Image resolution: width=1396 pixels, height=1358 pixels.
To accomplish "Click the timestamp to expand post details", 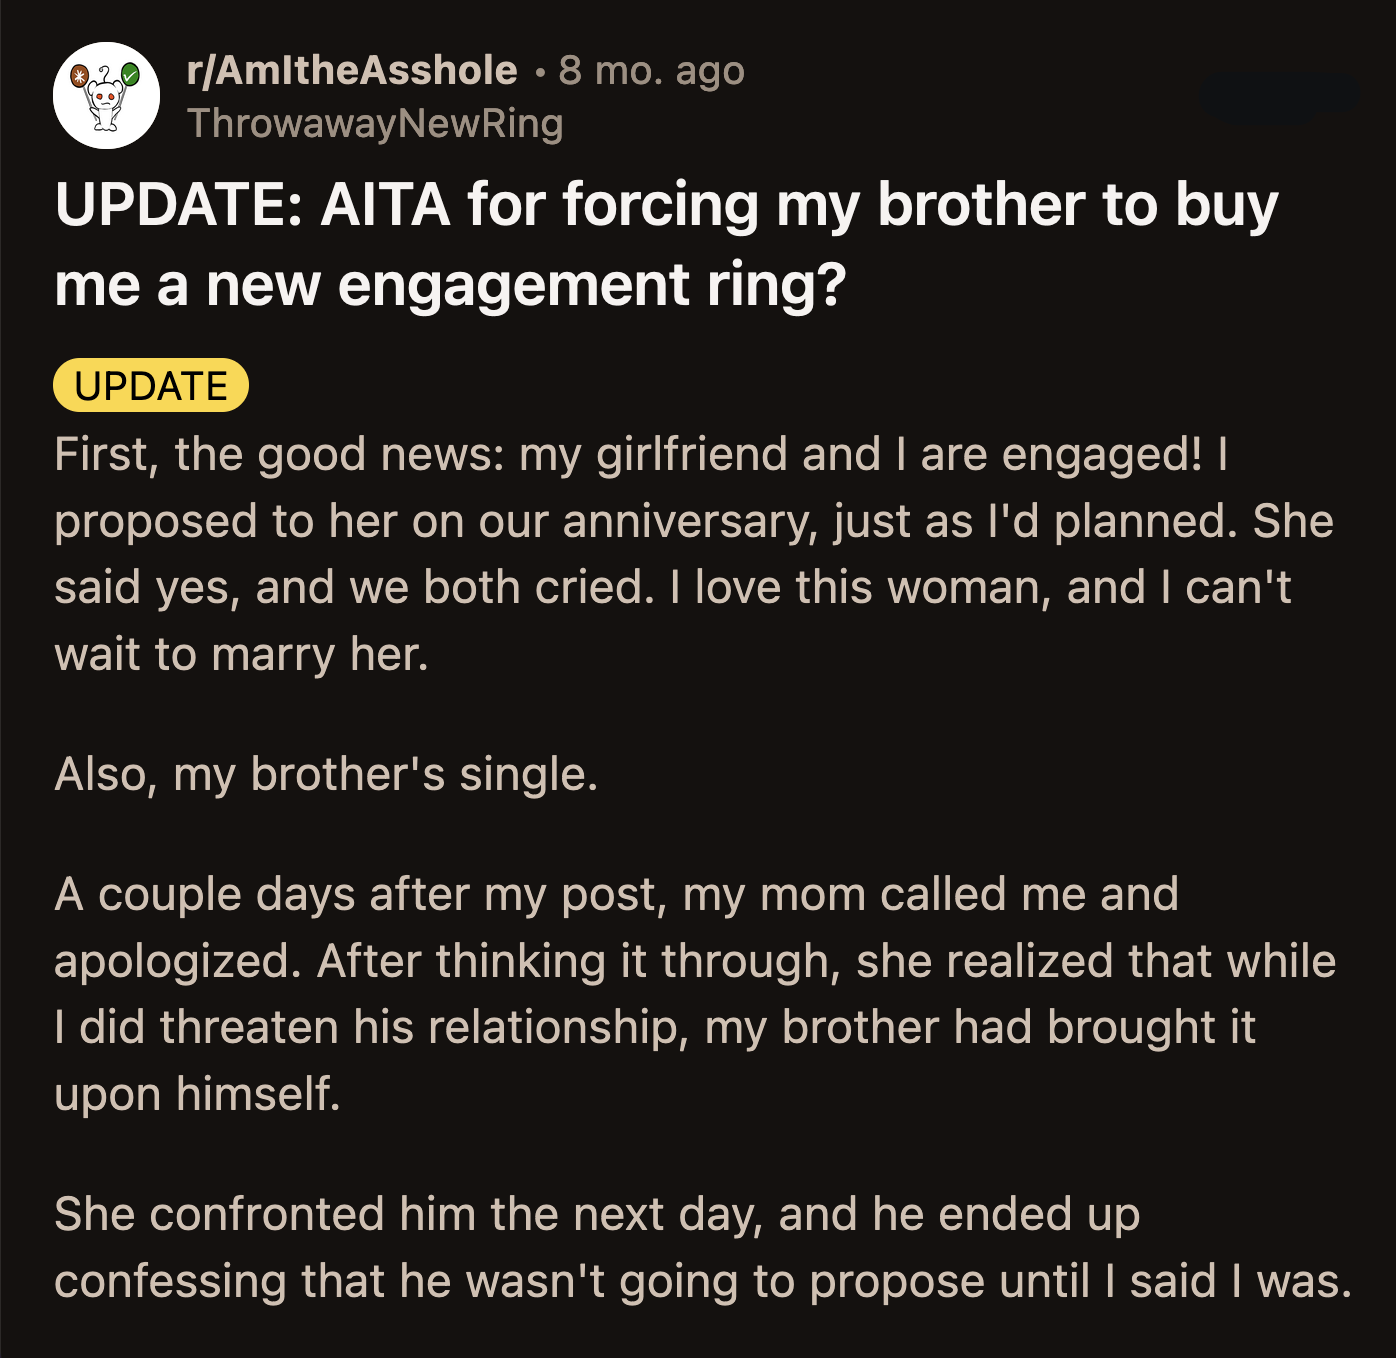I will tap(651, 70).
